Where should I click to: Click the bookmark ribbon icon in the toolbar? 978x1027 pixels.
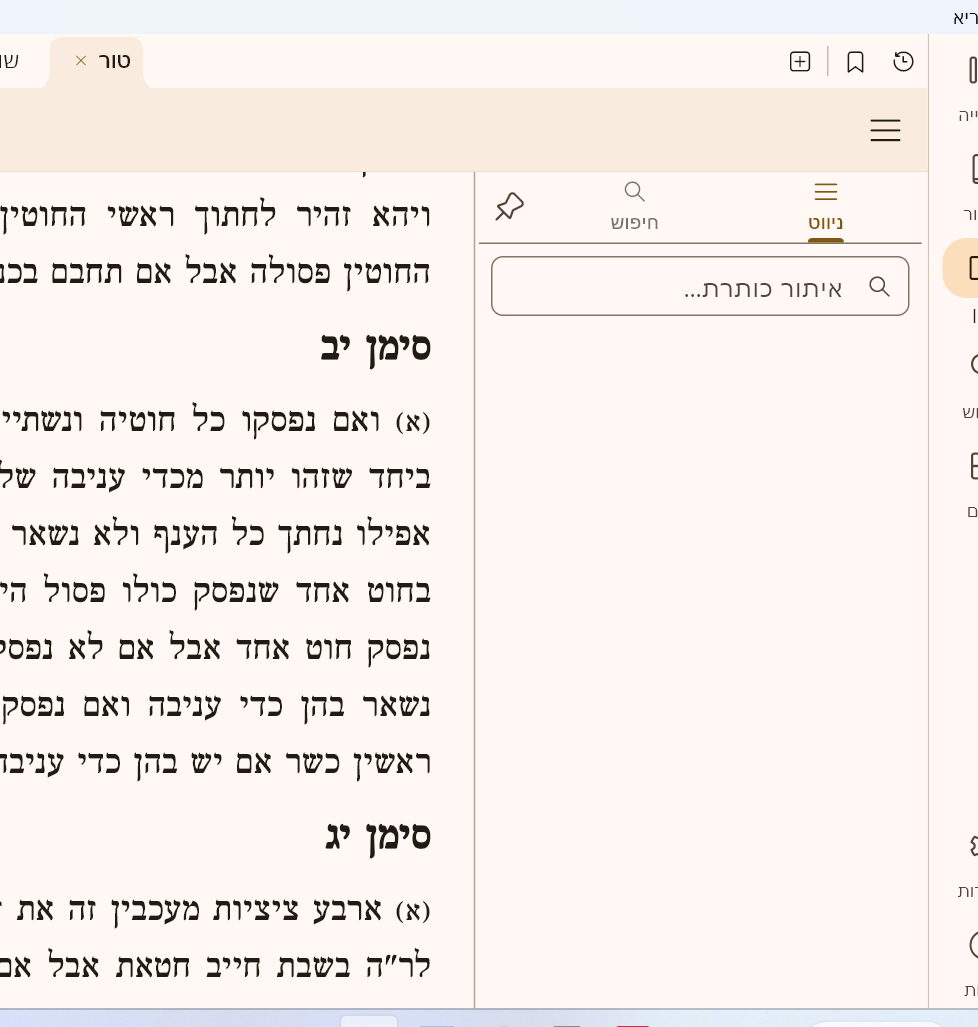(854, 61)
